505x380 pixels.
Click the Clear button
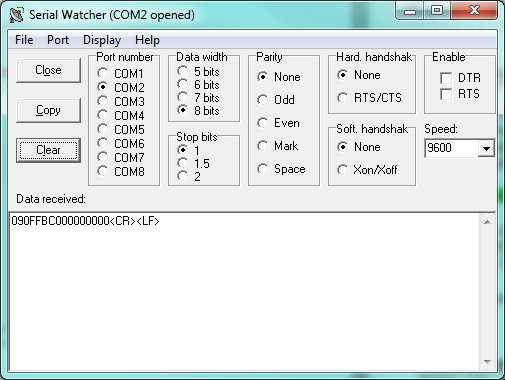pos(48,150)
